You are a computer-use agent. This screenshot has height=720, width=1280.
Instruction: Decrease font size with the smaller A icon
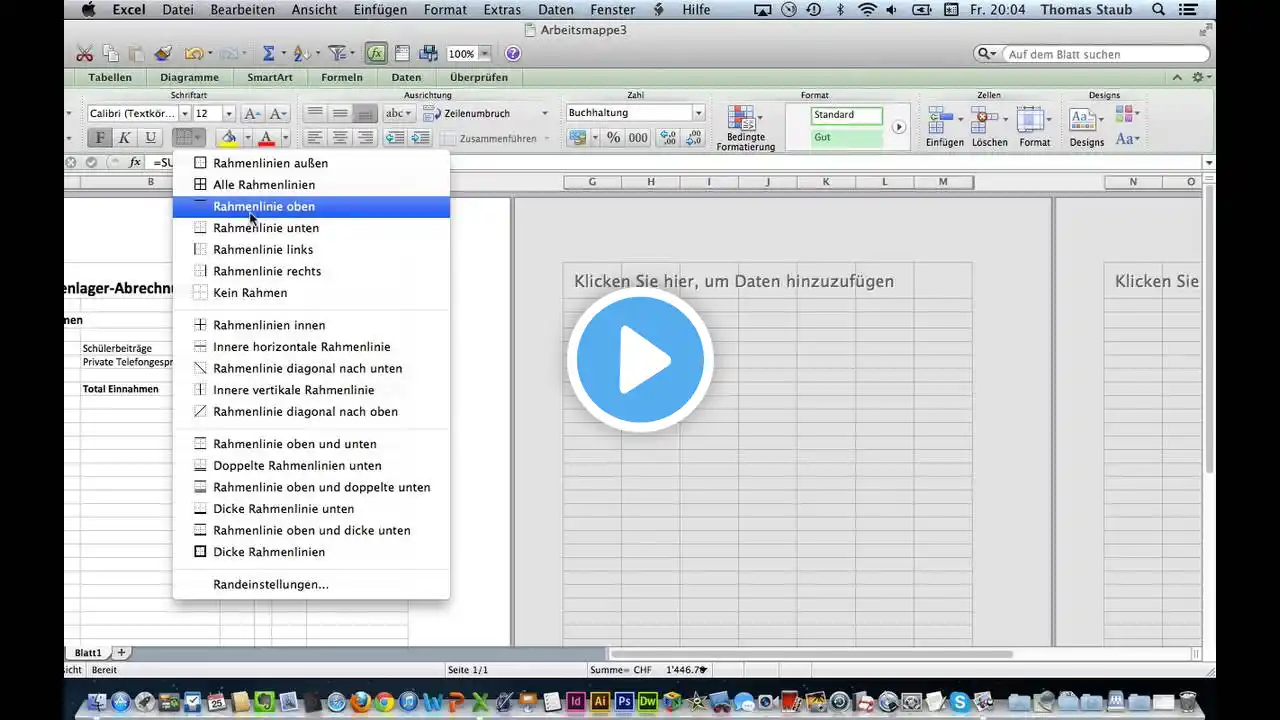click(x=278, y=114)
